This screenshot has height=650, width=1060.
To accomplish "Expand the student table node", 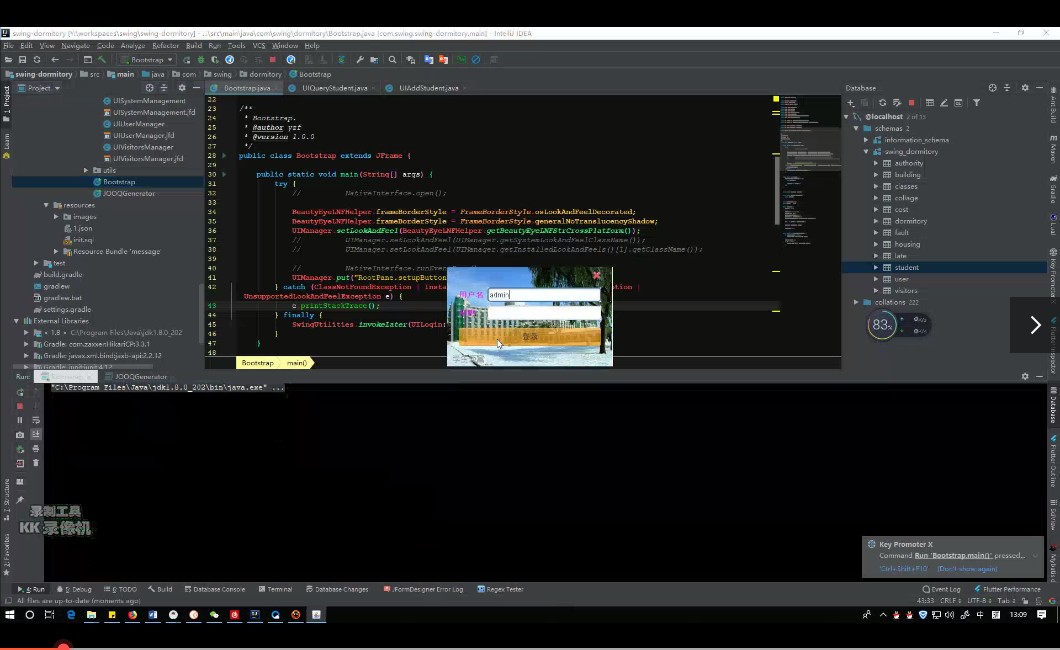I will pos(876,268).
